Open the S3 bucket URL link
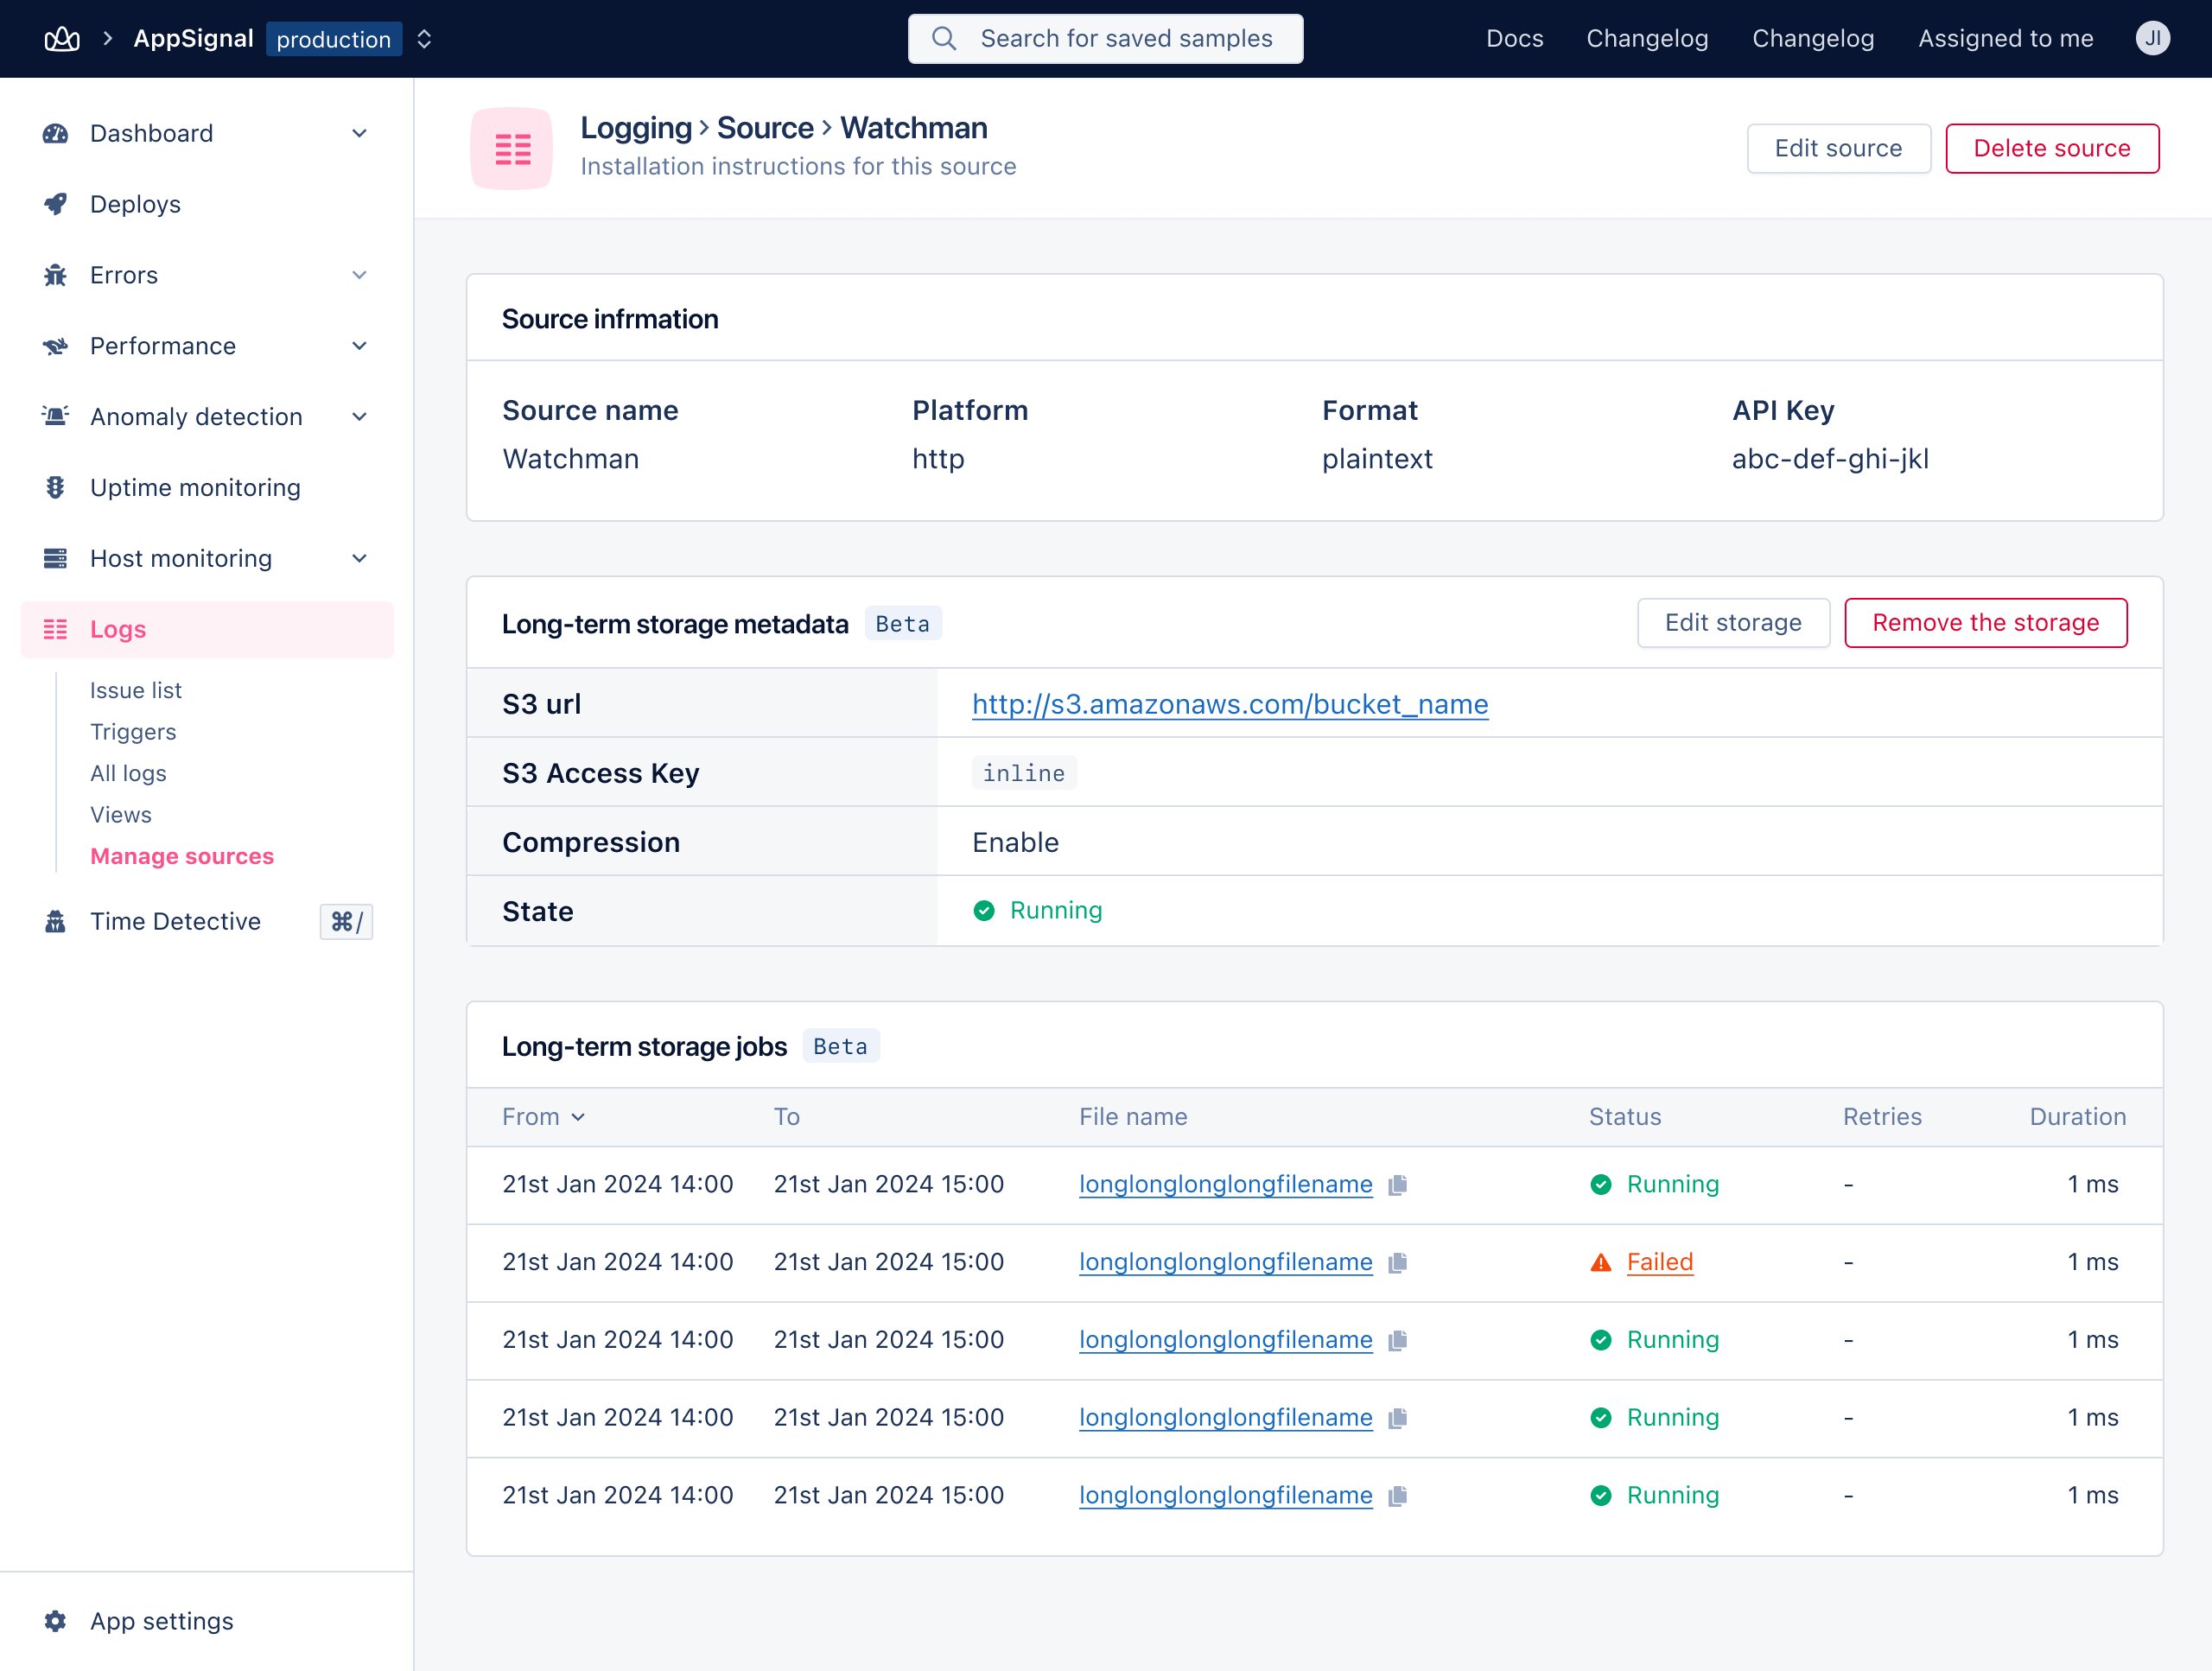 [1230, 704]
